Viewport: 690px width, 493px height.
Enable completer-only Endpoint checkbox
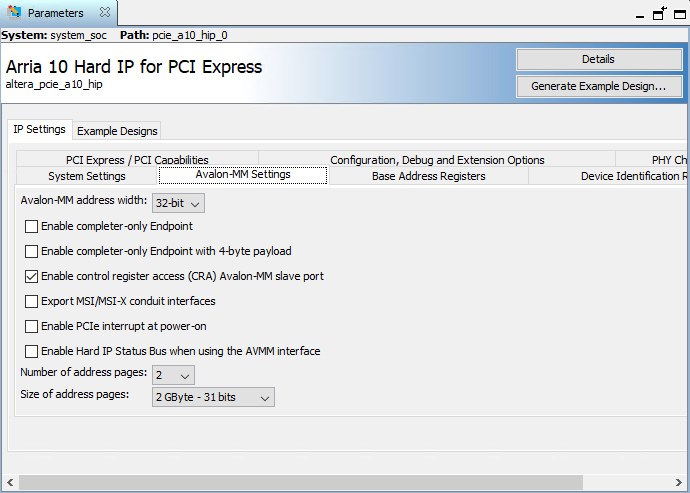click(31, 226)
